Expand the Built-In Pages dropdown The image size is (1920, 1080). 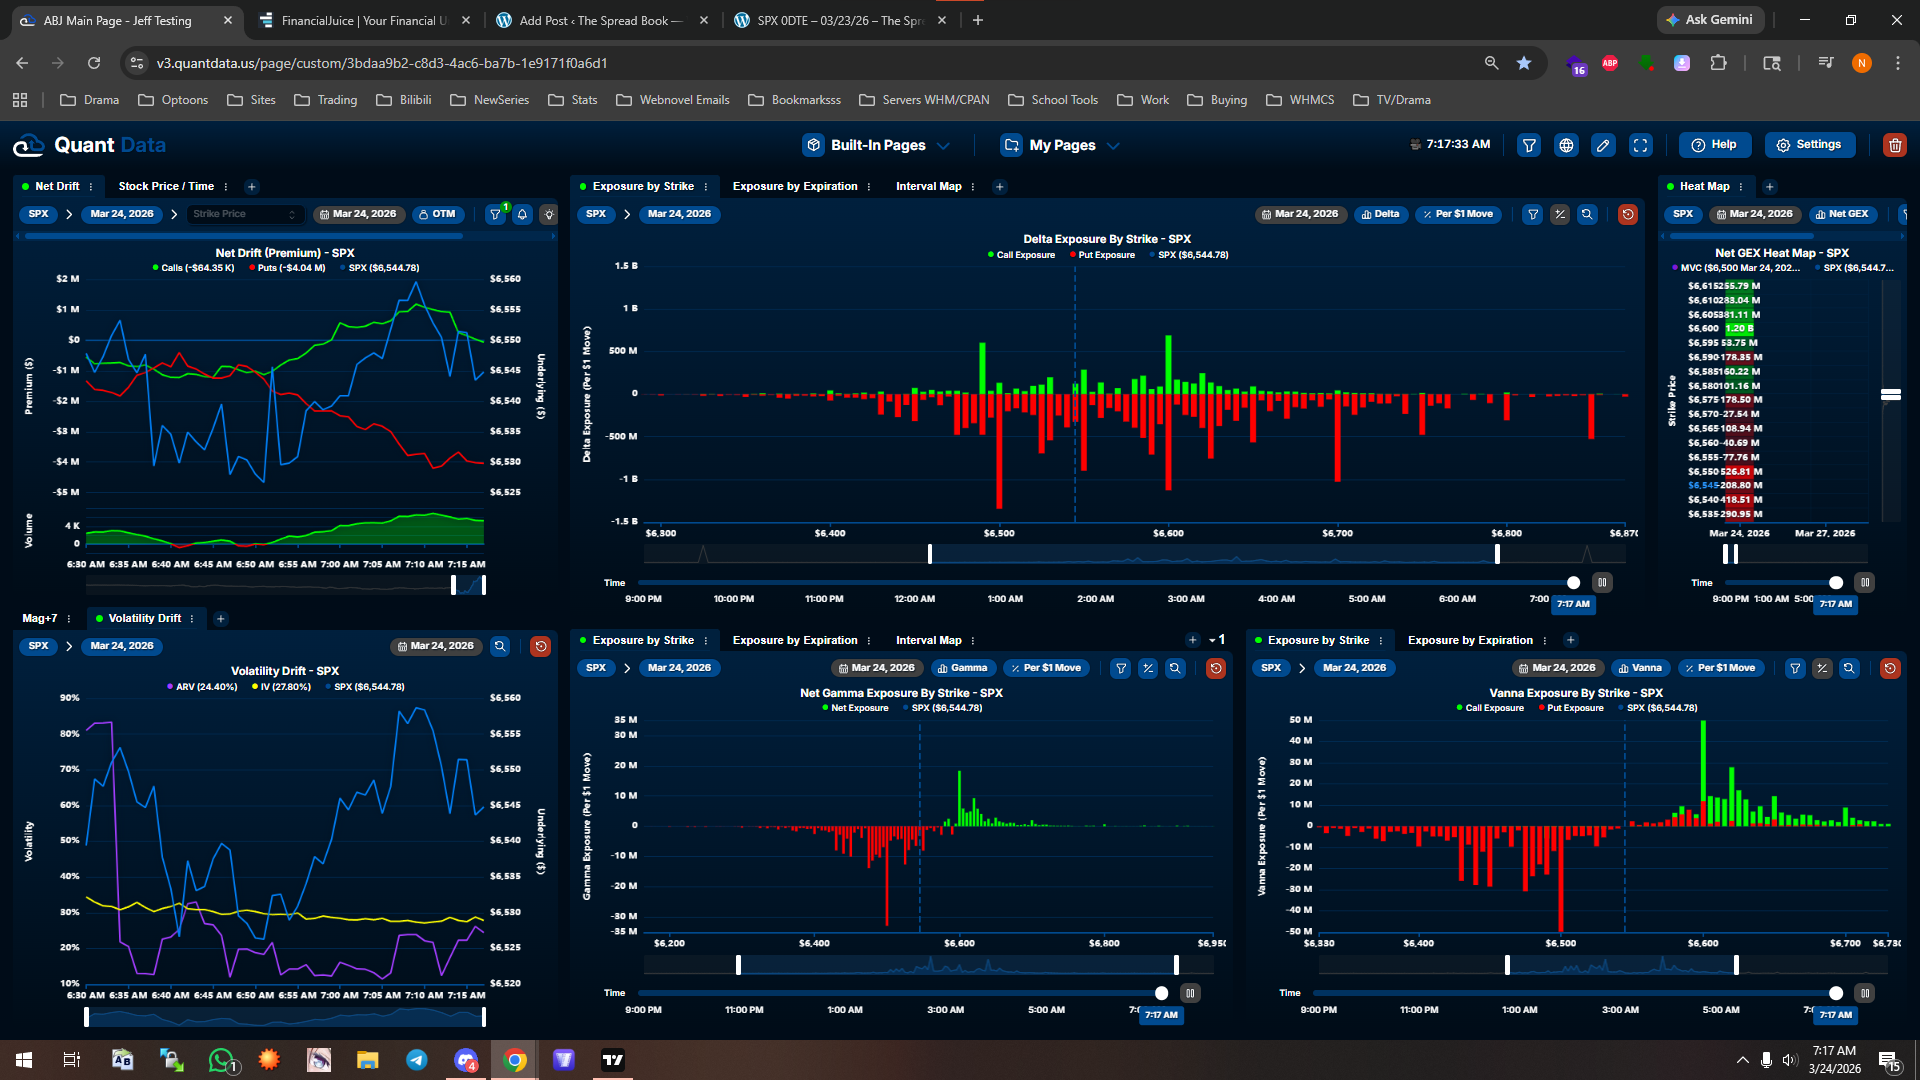pos(876,145)
